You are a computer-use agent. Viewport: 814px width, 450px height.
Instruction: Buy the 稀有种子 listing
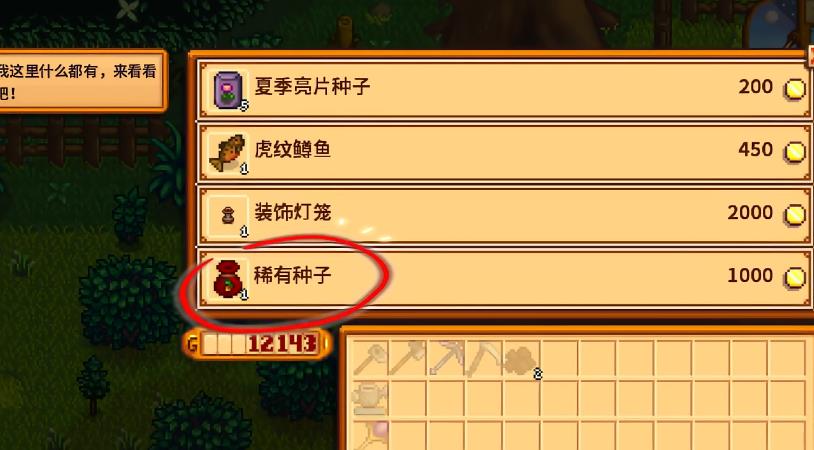click(x=504, y=279)
